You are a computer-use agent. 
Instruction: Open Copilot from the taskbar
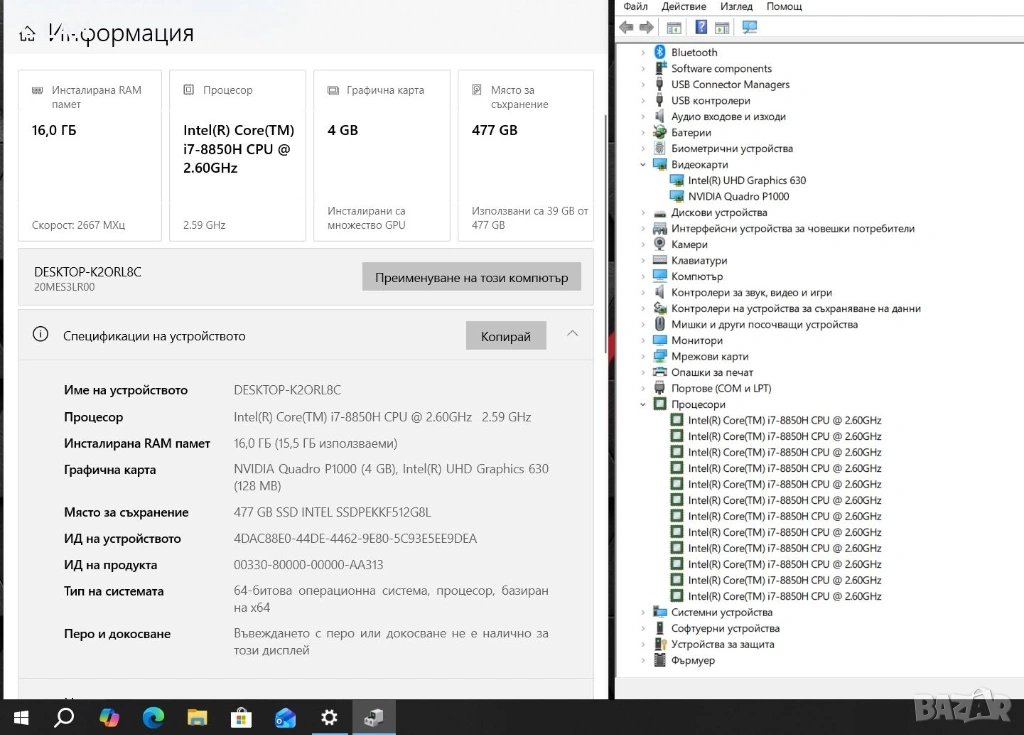(x=109, y=717)
